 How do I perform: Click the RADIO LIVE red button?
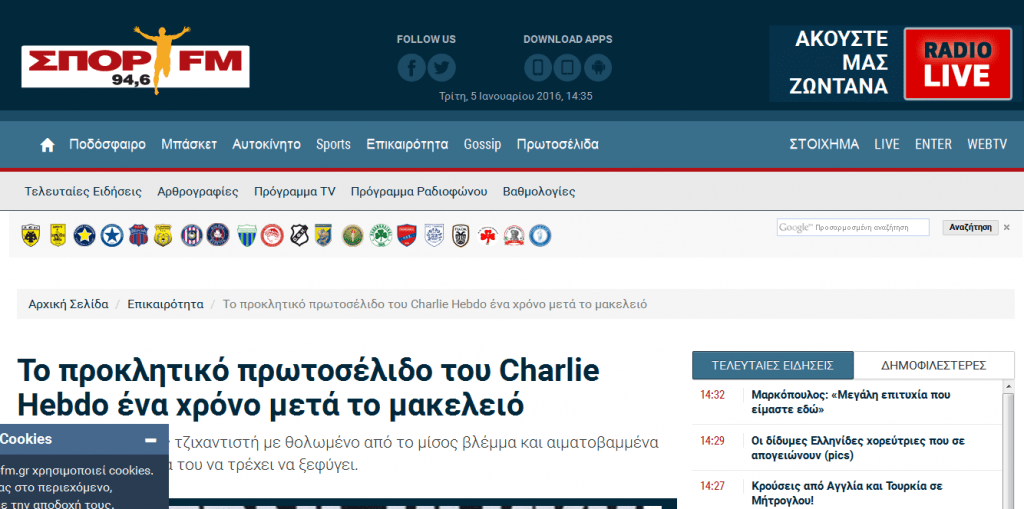click(x=957, y=64)
